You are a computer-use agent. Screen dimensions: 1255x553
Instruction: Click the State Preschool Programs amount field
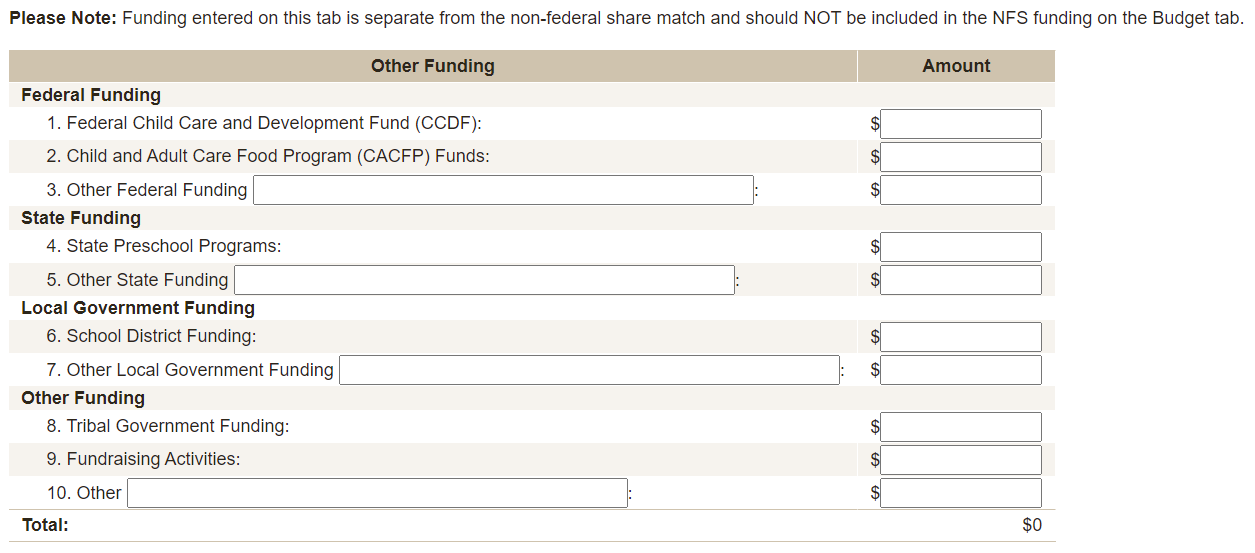(x=960, y=247)
